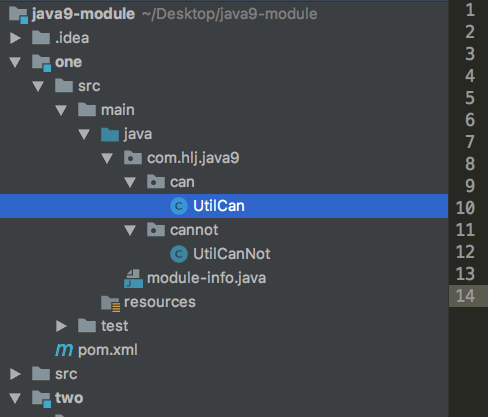488x417 pixels.
Task: Collapse the cannot package arrow
Action: (130, 230)
